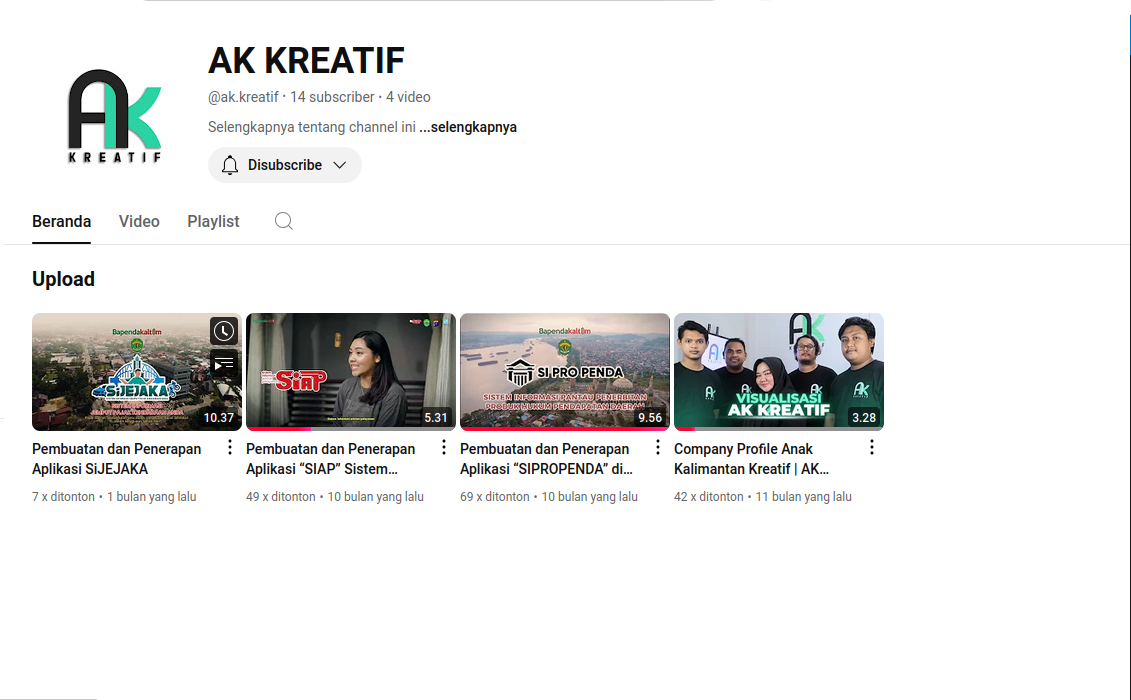The width and height of the screenshot is (1131, 700).
Task: Switch to the Video tab
Action: click(x=139, y=221)
